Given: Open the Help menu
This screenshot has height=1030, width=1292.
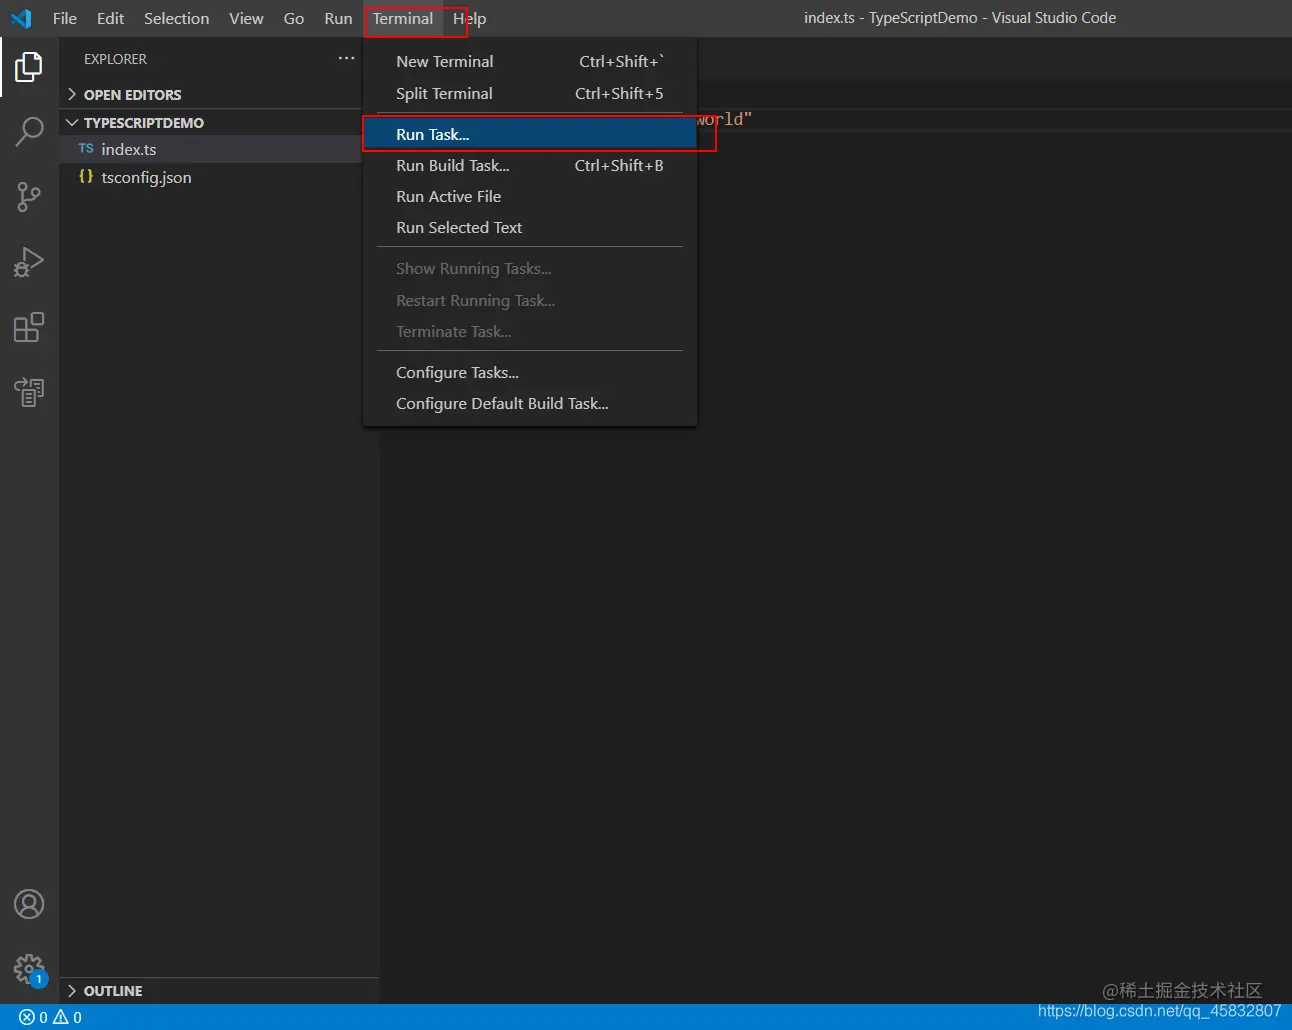Looking at the screenshot, I should [x=469, y=18].
